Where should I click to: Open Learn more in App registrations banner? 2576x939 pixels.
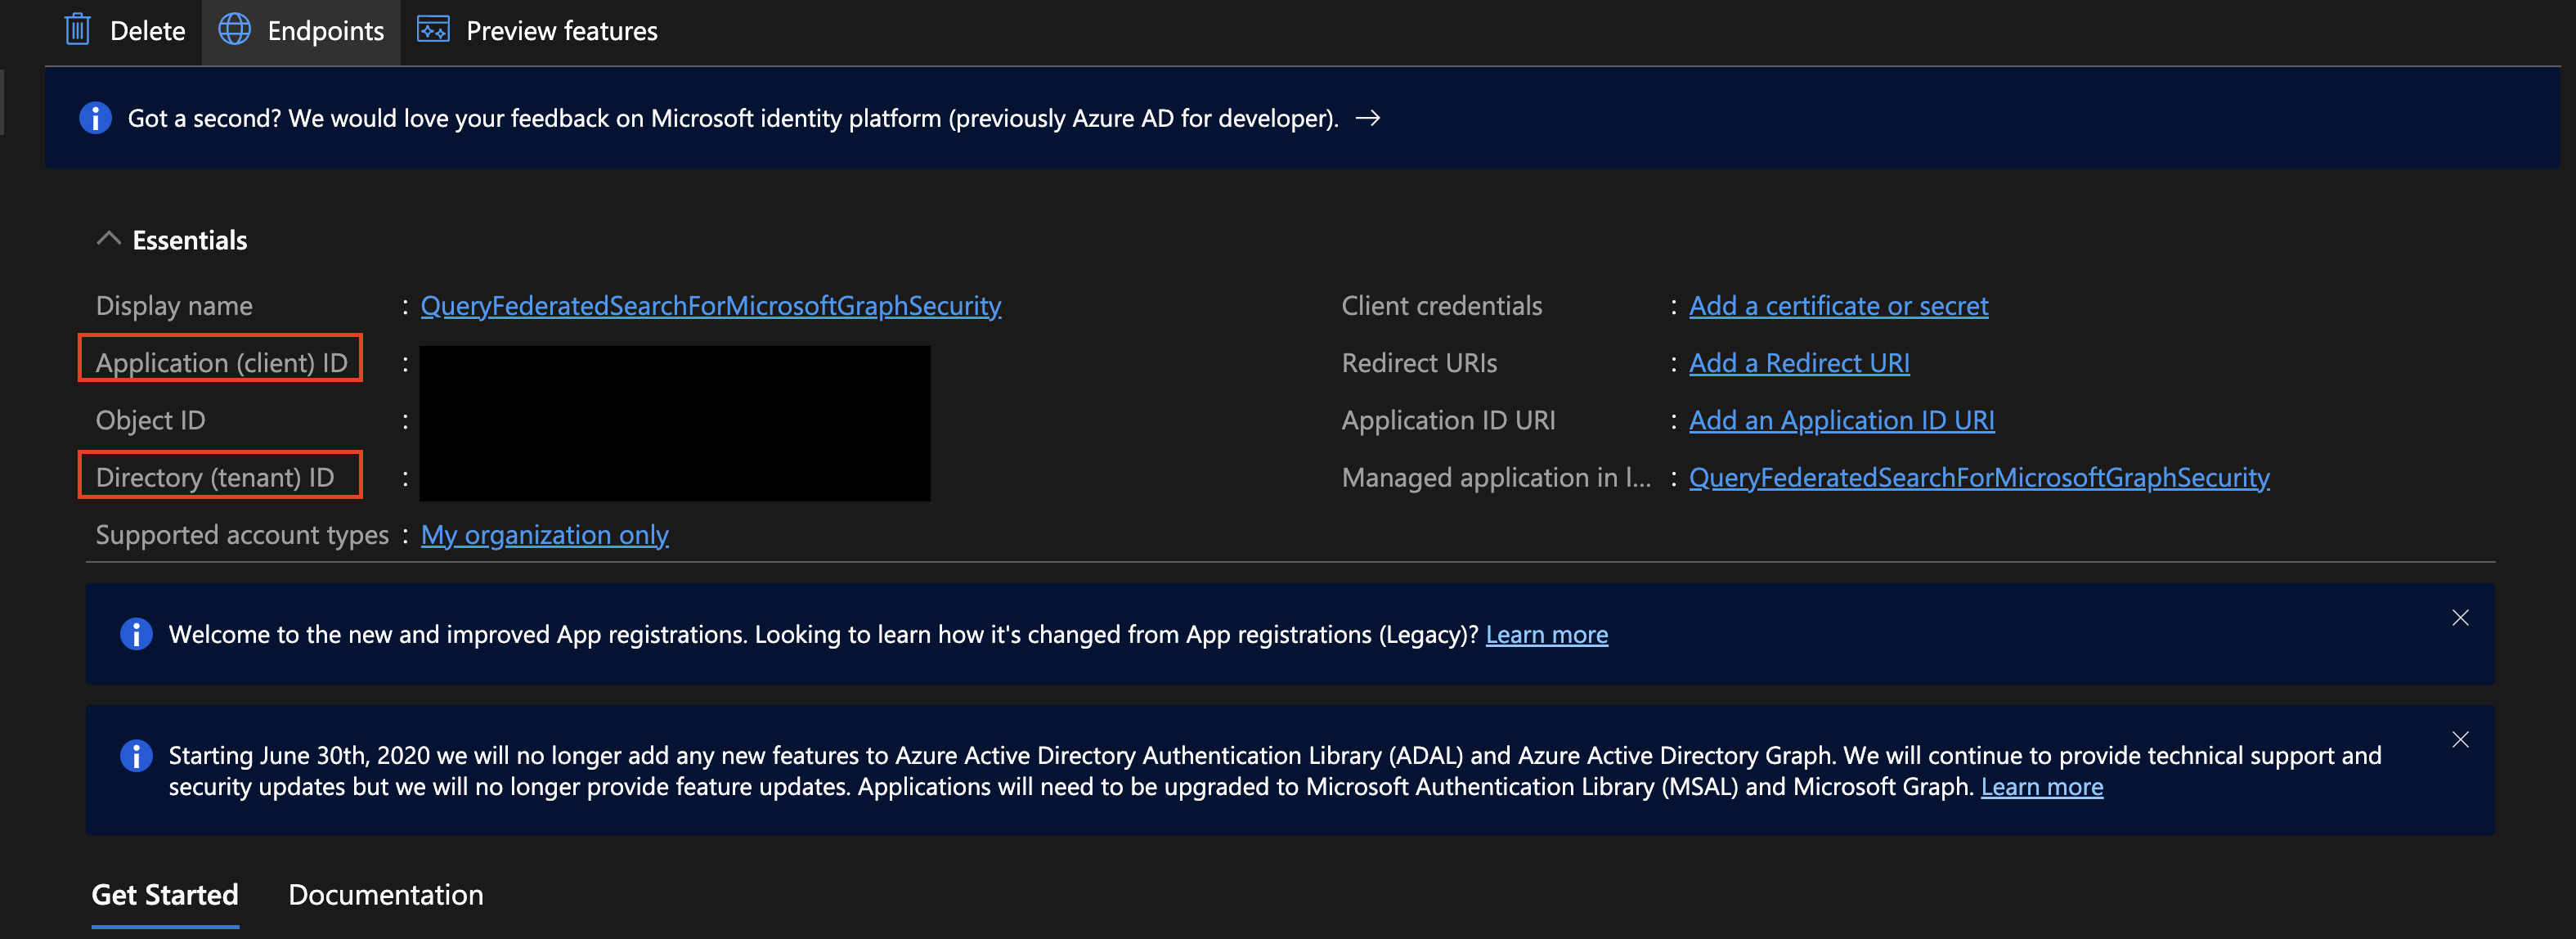point(1546,635)
